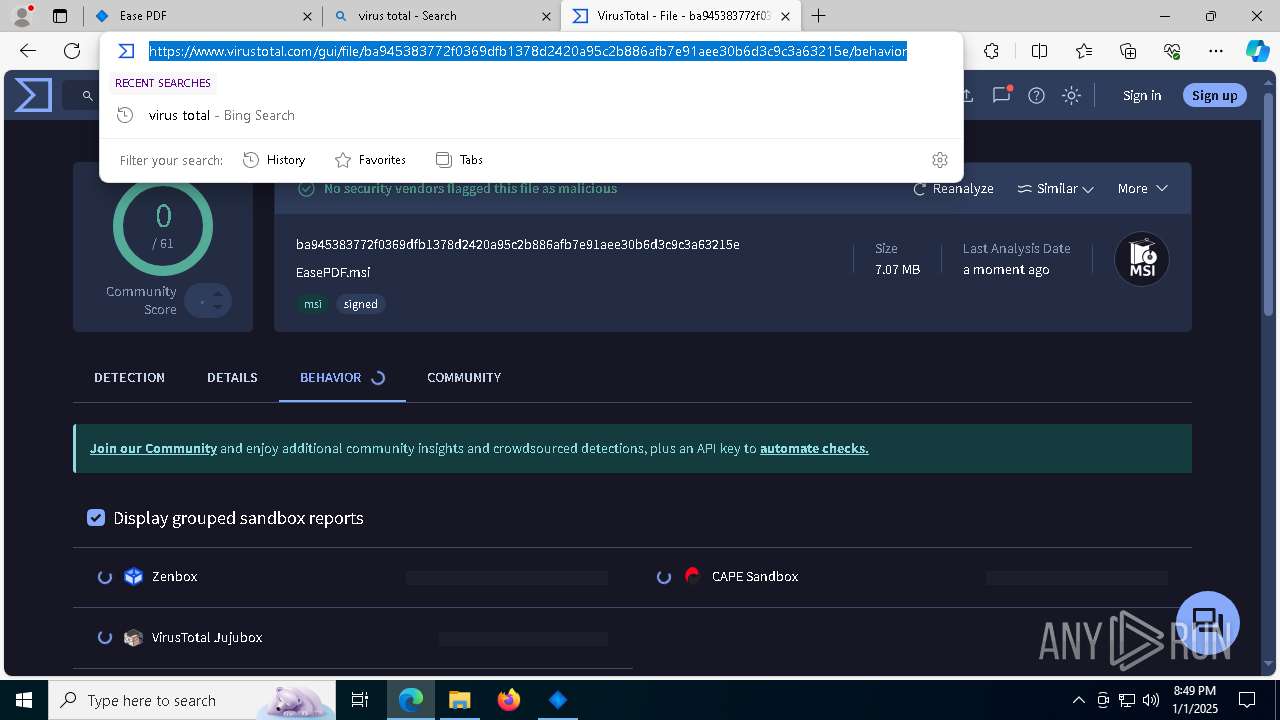Toggle Edge split screen view
Screen dimensions: 1280x720
[x=1039, y=51]
